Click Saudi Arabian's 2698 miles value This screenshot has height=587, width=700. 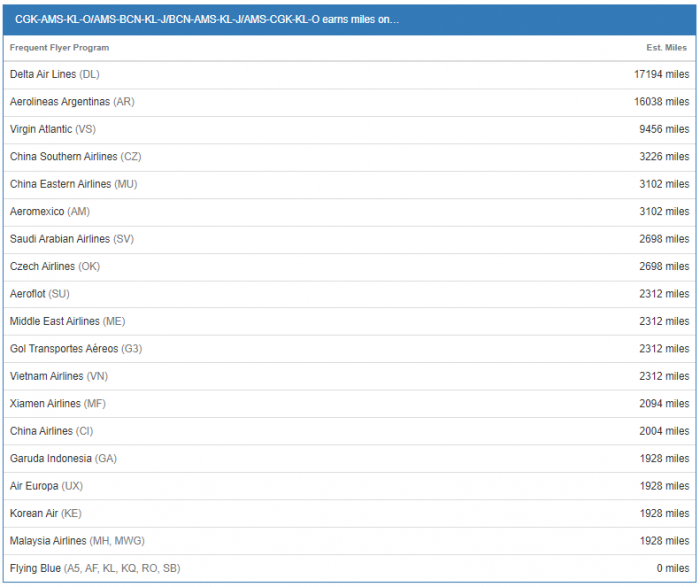664,239
